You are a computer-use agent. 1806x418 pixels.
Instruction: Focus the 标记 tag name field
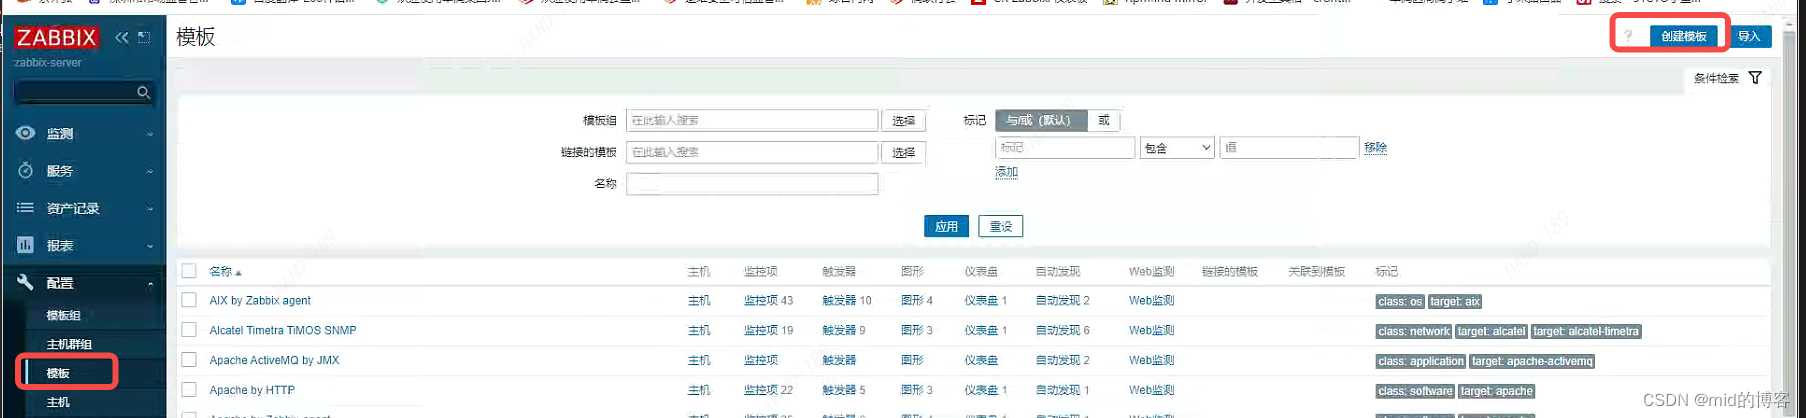point(1065,147)
